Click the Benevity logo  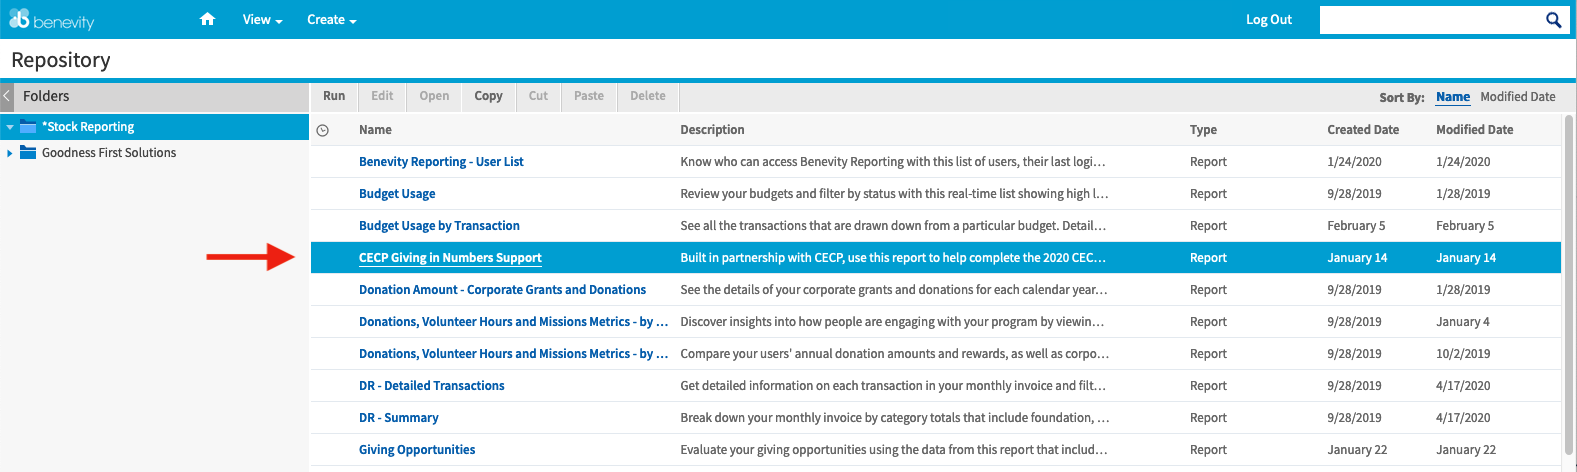click(51, 19)
